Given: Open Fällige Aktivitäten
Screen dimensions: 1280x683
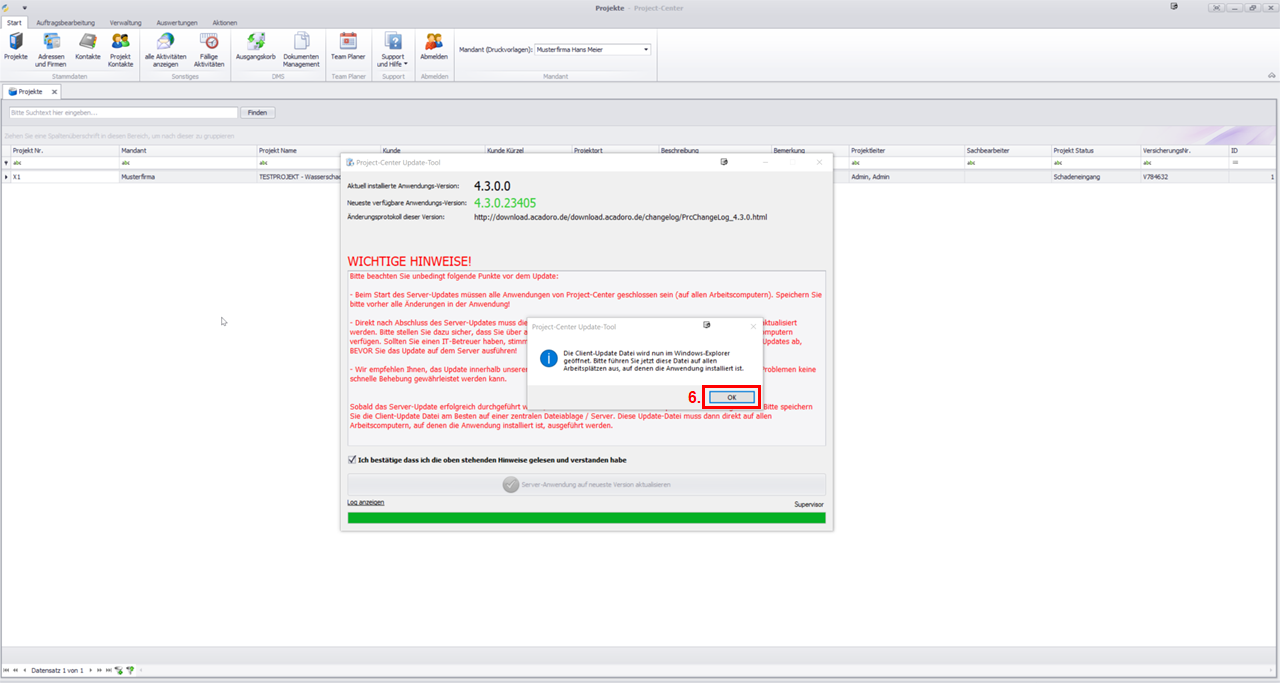Looking at the screenshot, I should (209, 48).
